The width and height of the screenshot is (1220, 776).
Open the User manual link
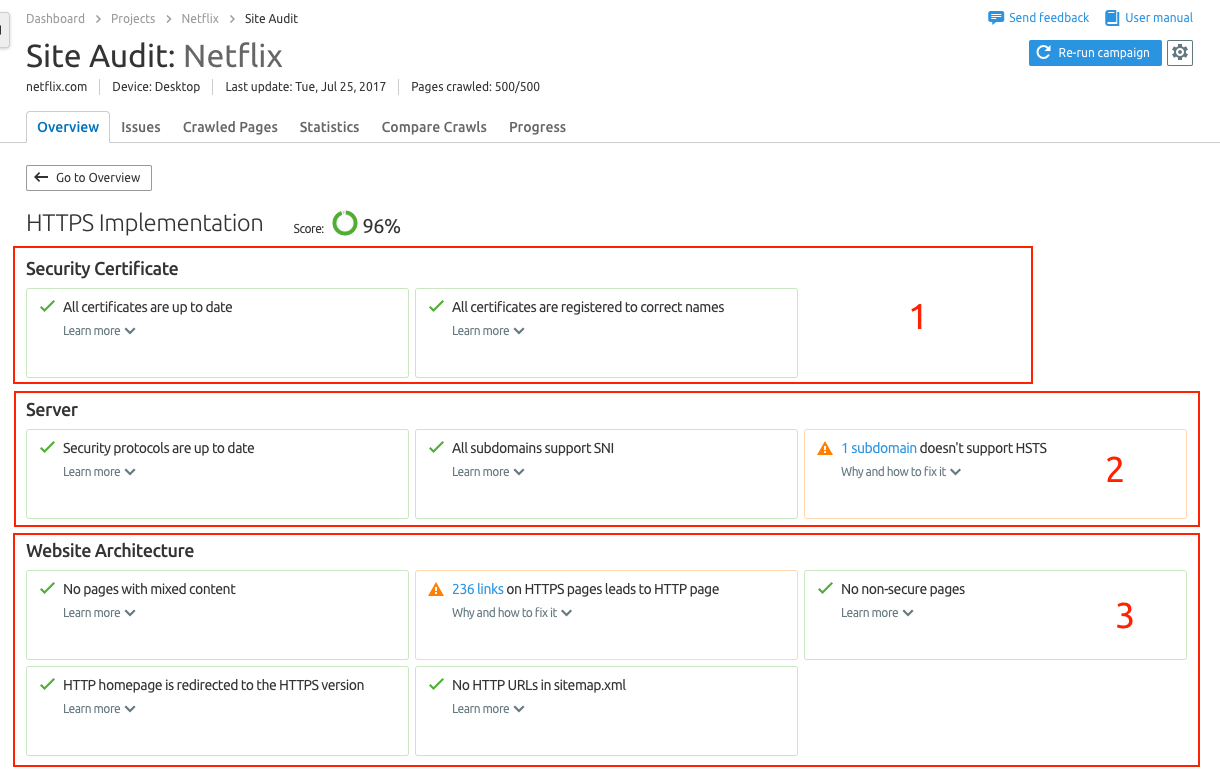pos(1159,18)
